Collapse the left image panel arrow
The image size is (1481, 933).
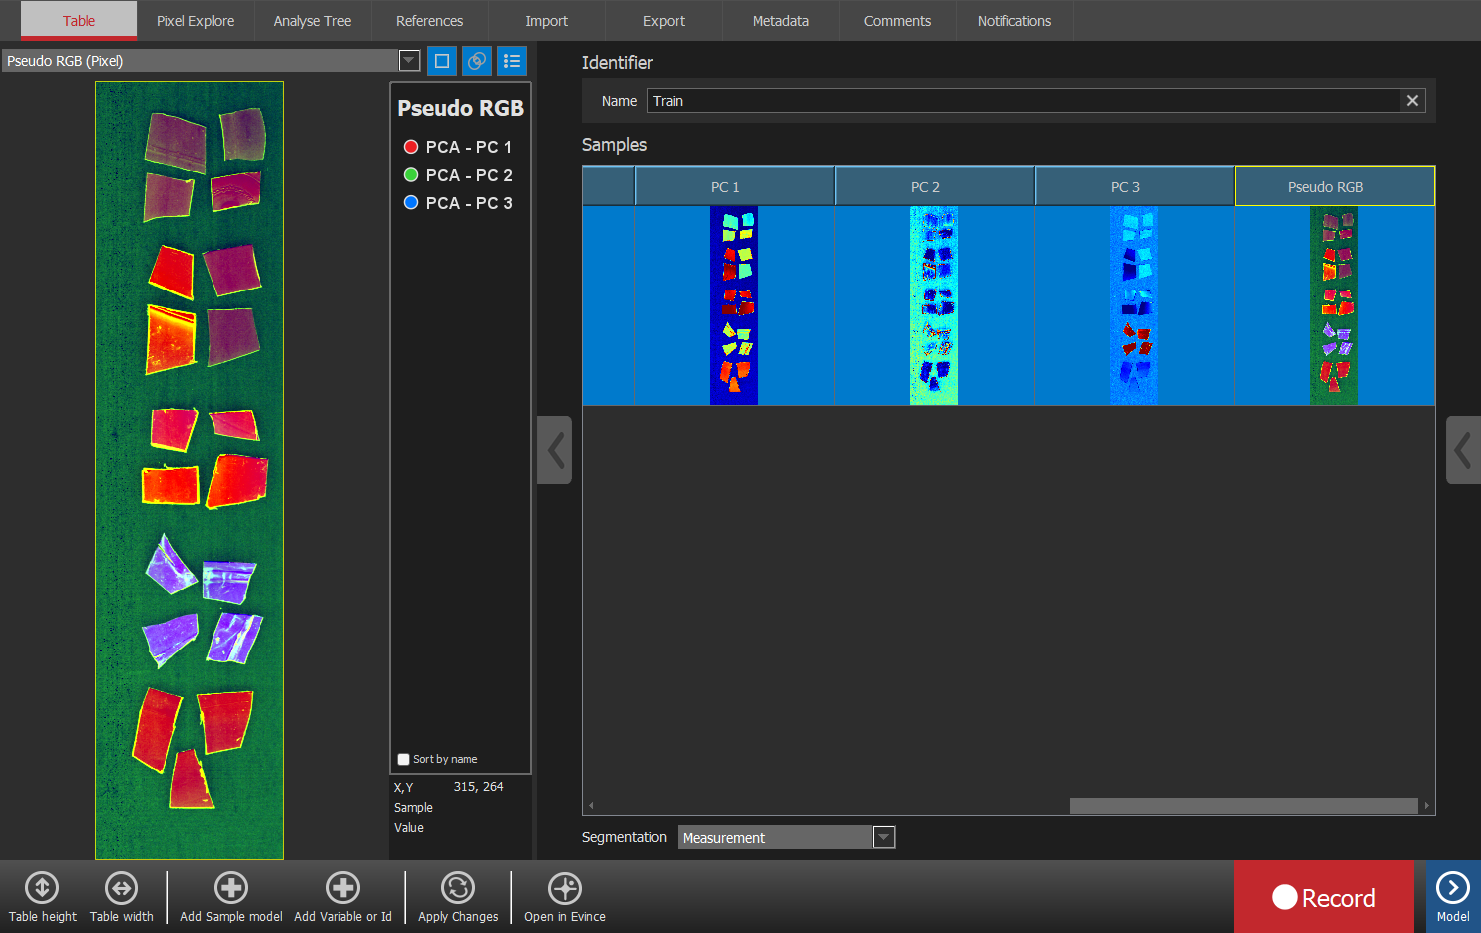(x=555, y=450)
